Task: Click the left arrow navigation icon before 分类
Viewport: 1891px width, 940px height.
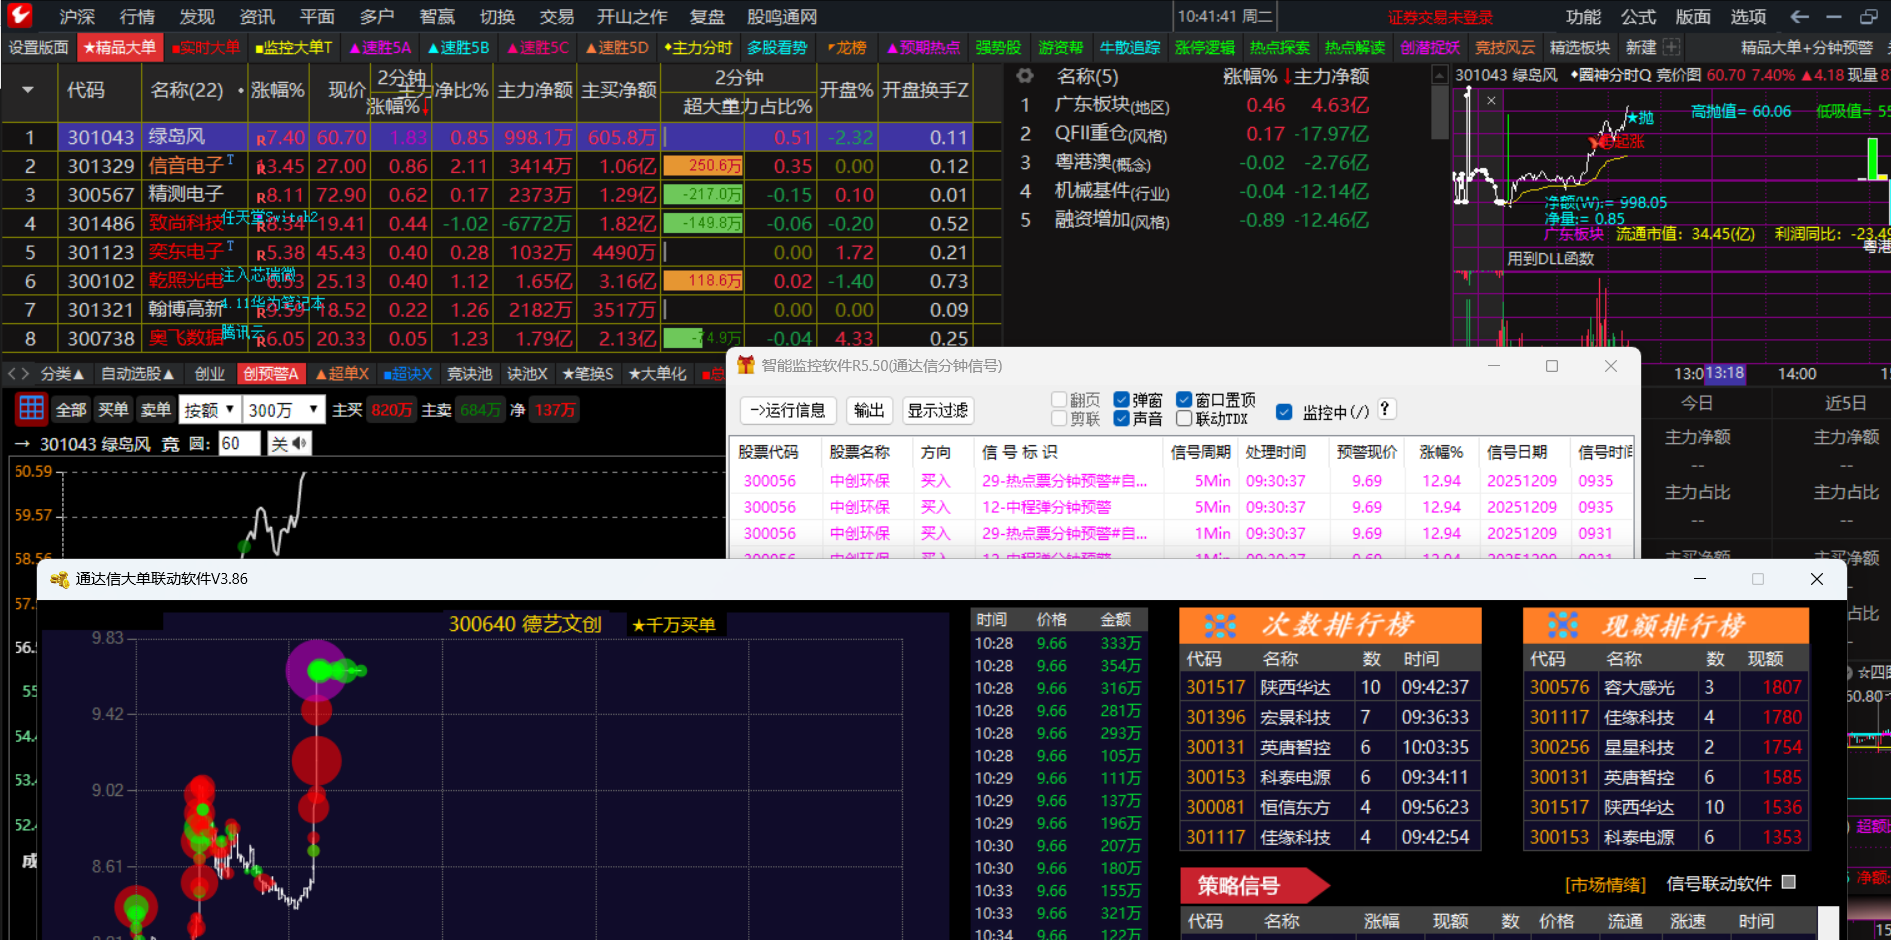Action: (12, 373)
